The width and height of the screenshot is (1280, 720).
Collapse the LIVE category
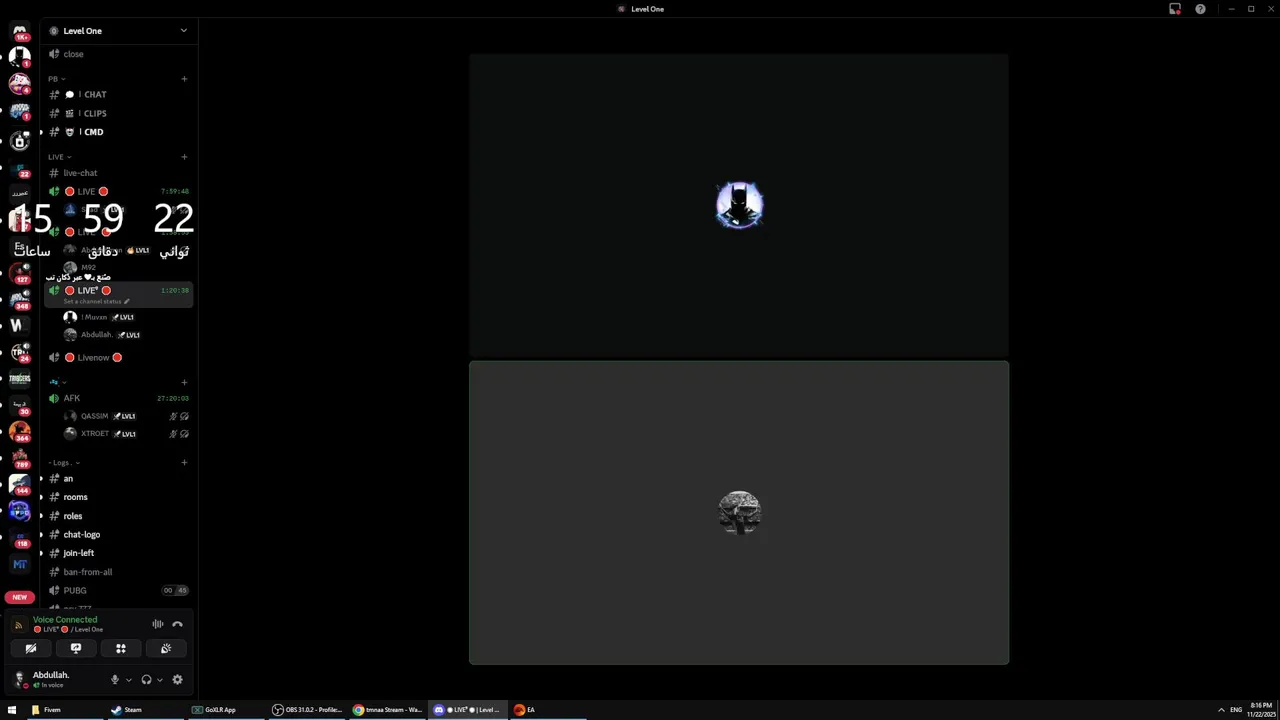59,157
